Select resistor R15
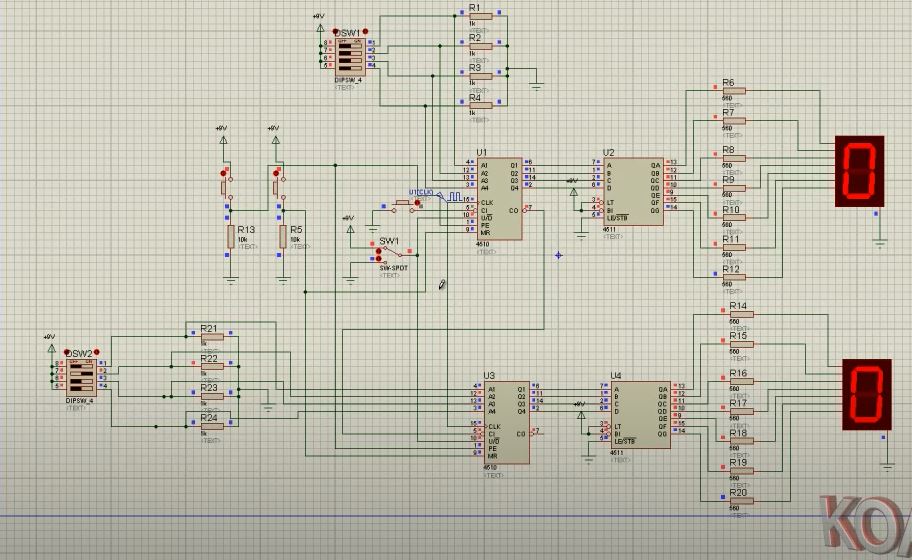 point(742,344)
